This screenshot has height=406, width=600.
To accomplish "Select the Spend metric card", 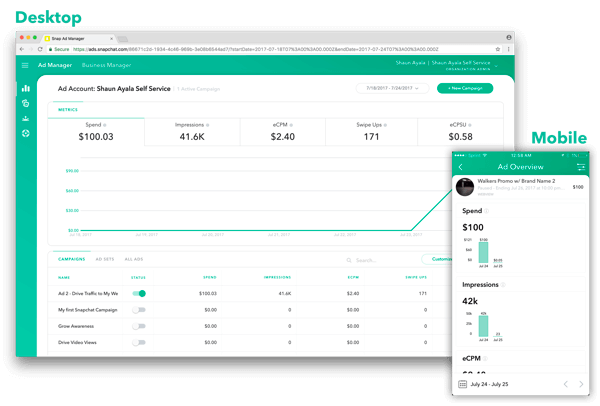I will coord(96,132).
